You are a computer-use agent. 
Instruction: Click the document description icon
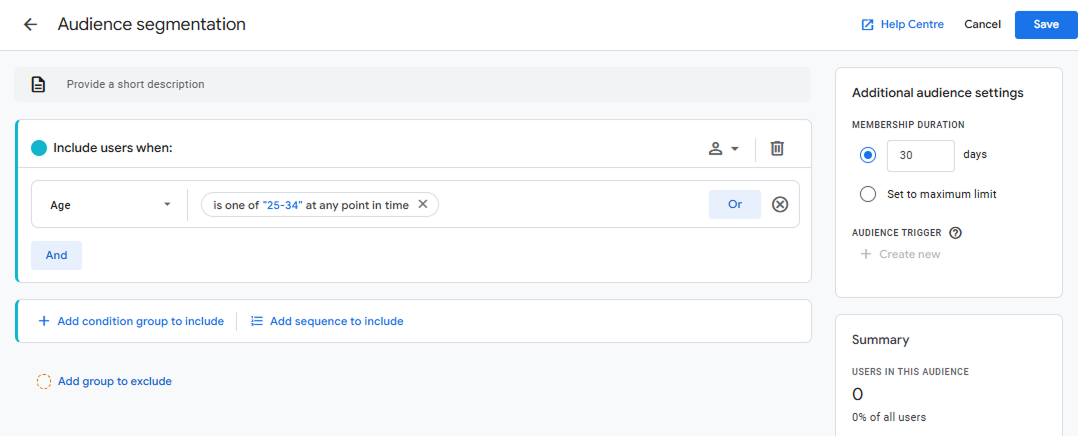tap(38, 85)
